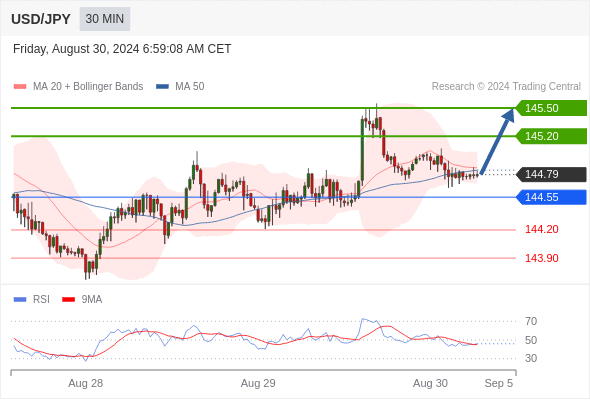Click the Sep 5 date axis label
Screen dimensions: 590x400
click(x=499, y=383)
